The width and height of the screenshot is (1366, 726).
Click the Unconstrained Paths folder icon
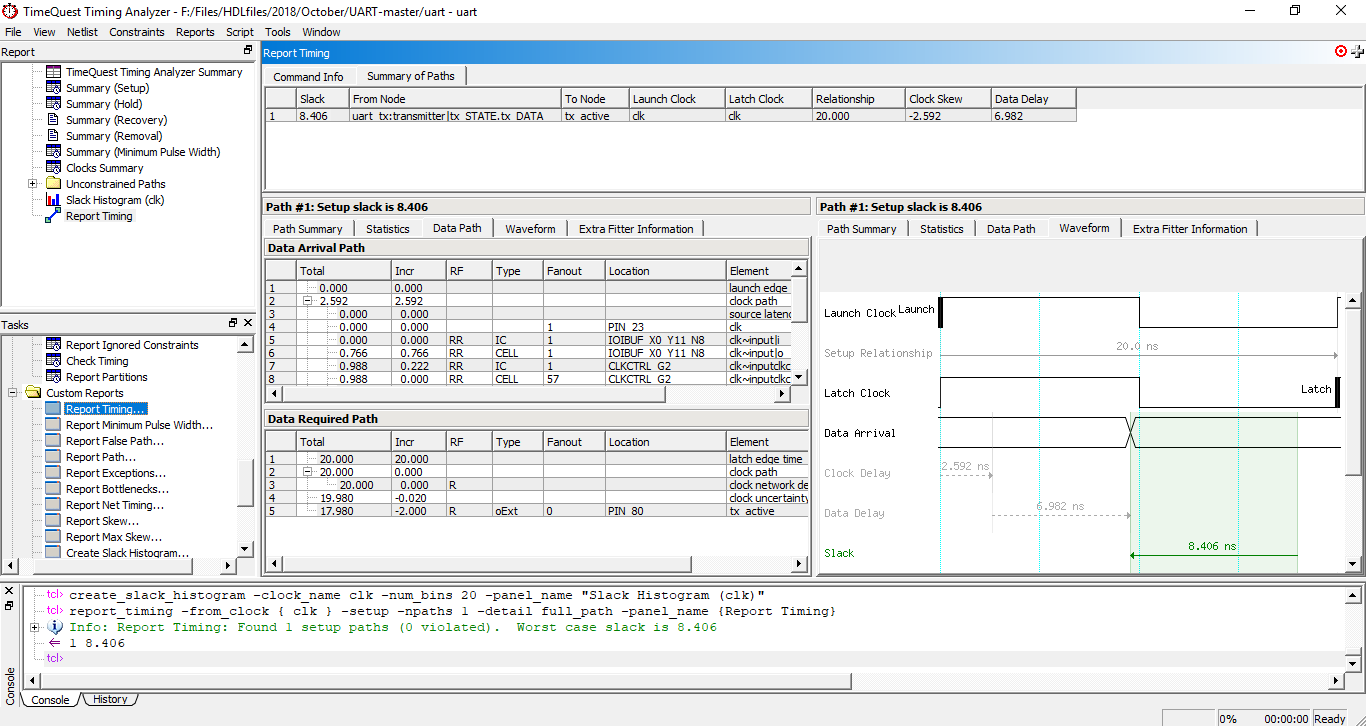54,184
